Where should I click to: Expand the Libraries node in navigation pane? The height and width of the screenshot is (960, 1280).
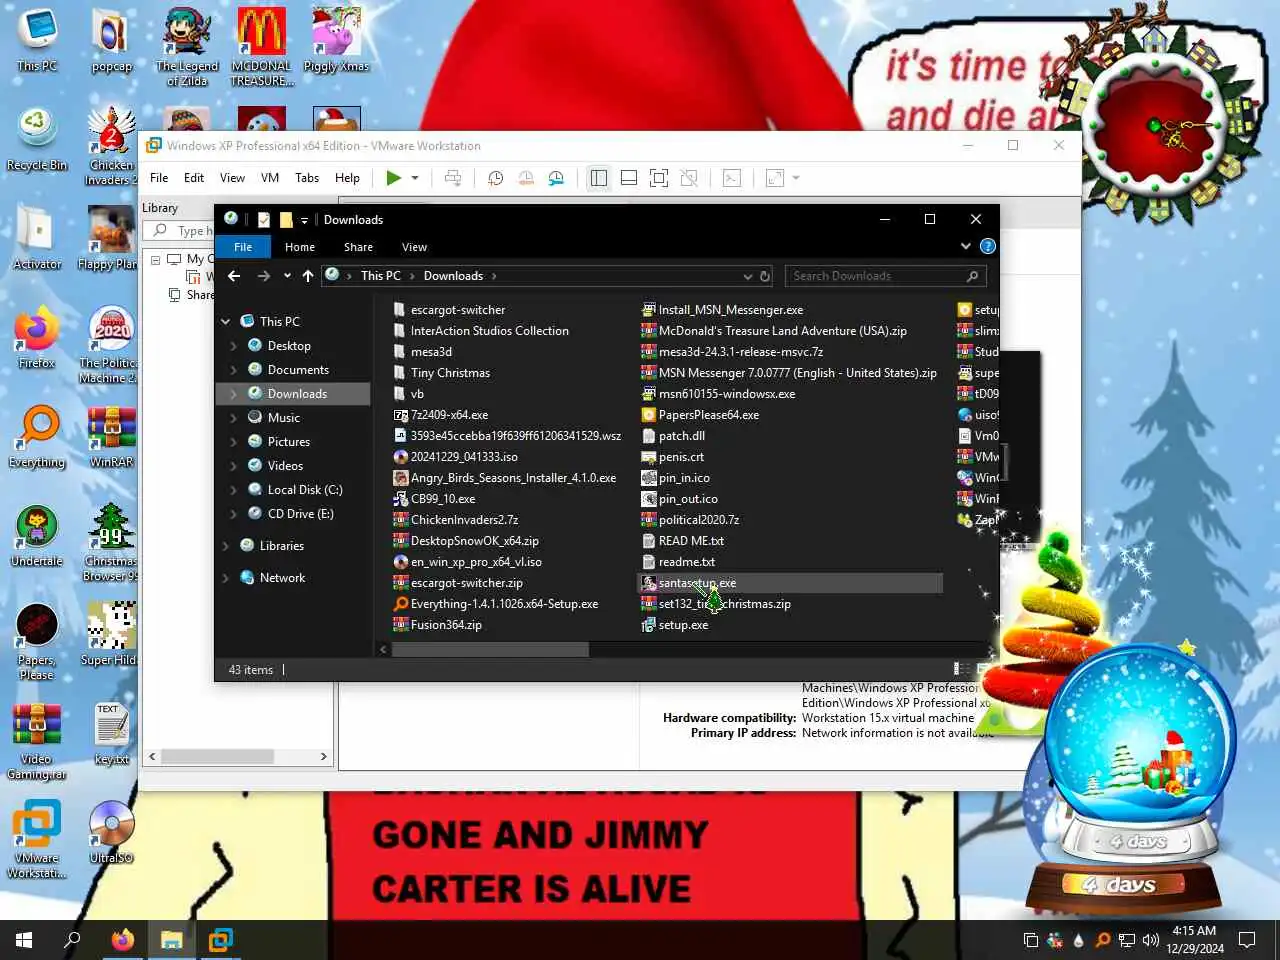[226, 546]
